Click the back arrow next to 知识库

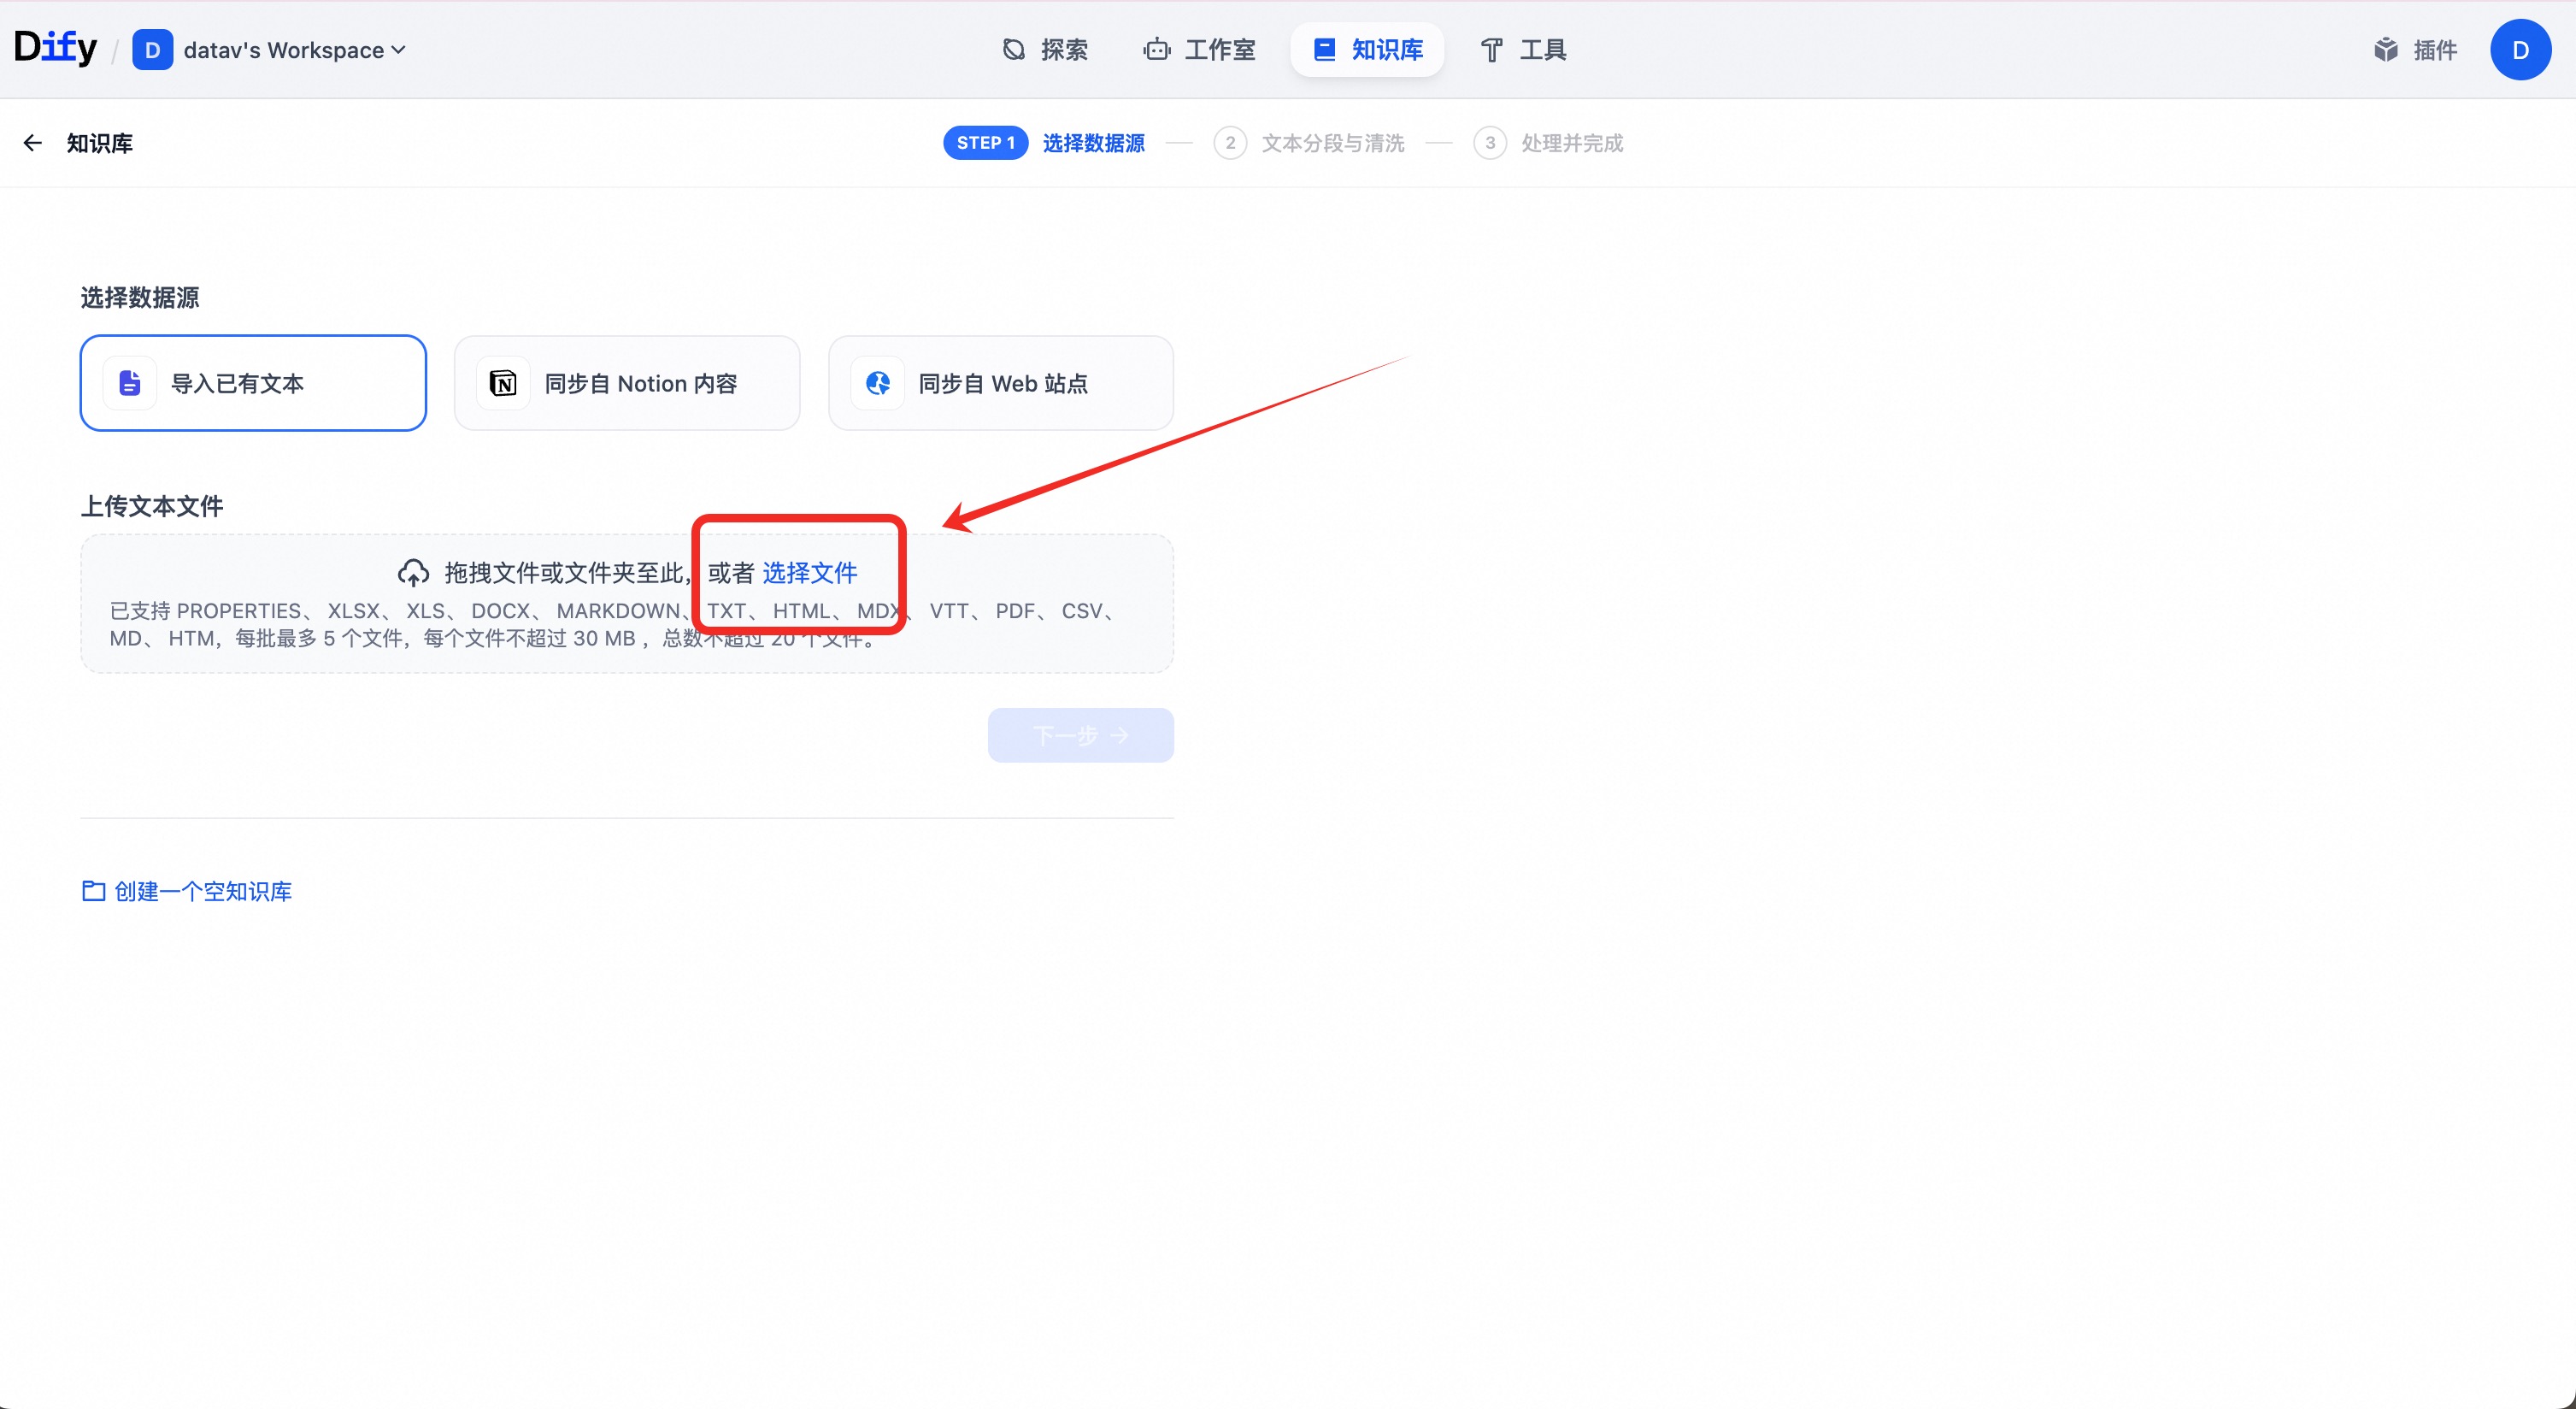(x=33, y=143)
